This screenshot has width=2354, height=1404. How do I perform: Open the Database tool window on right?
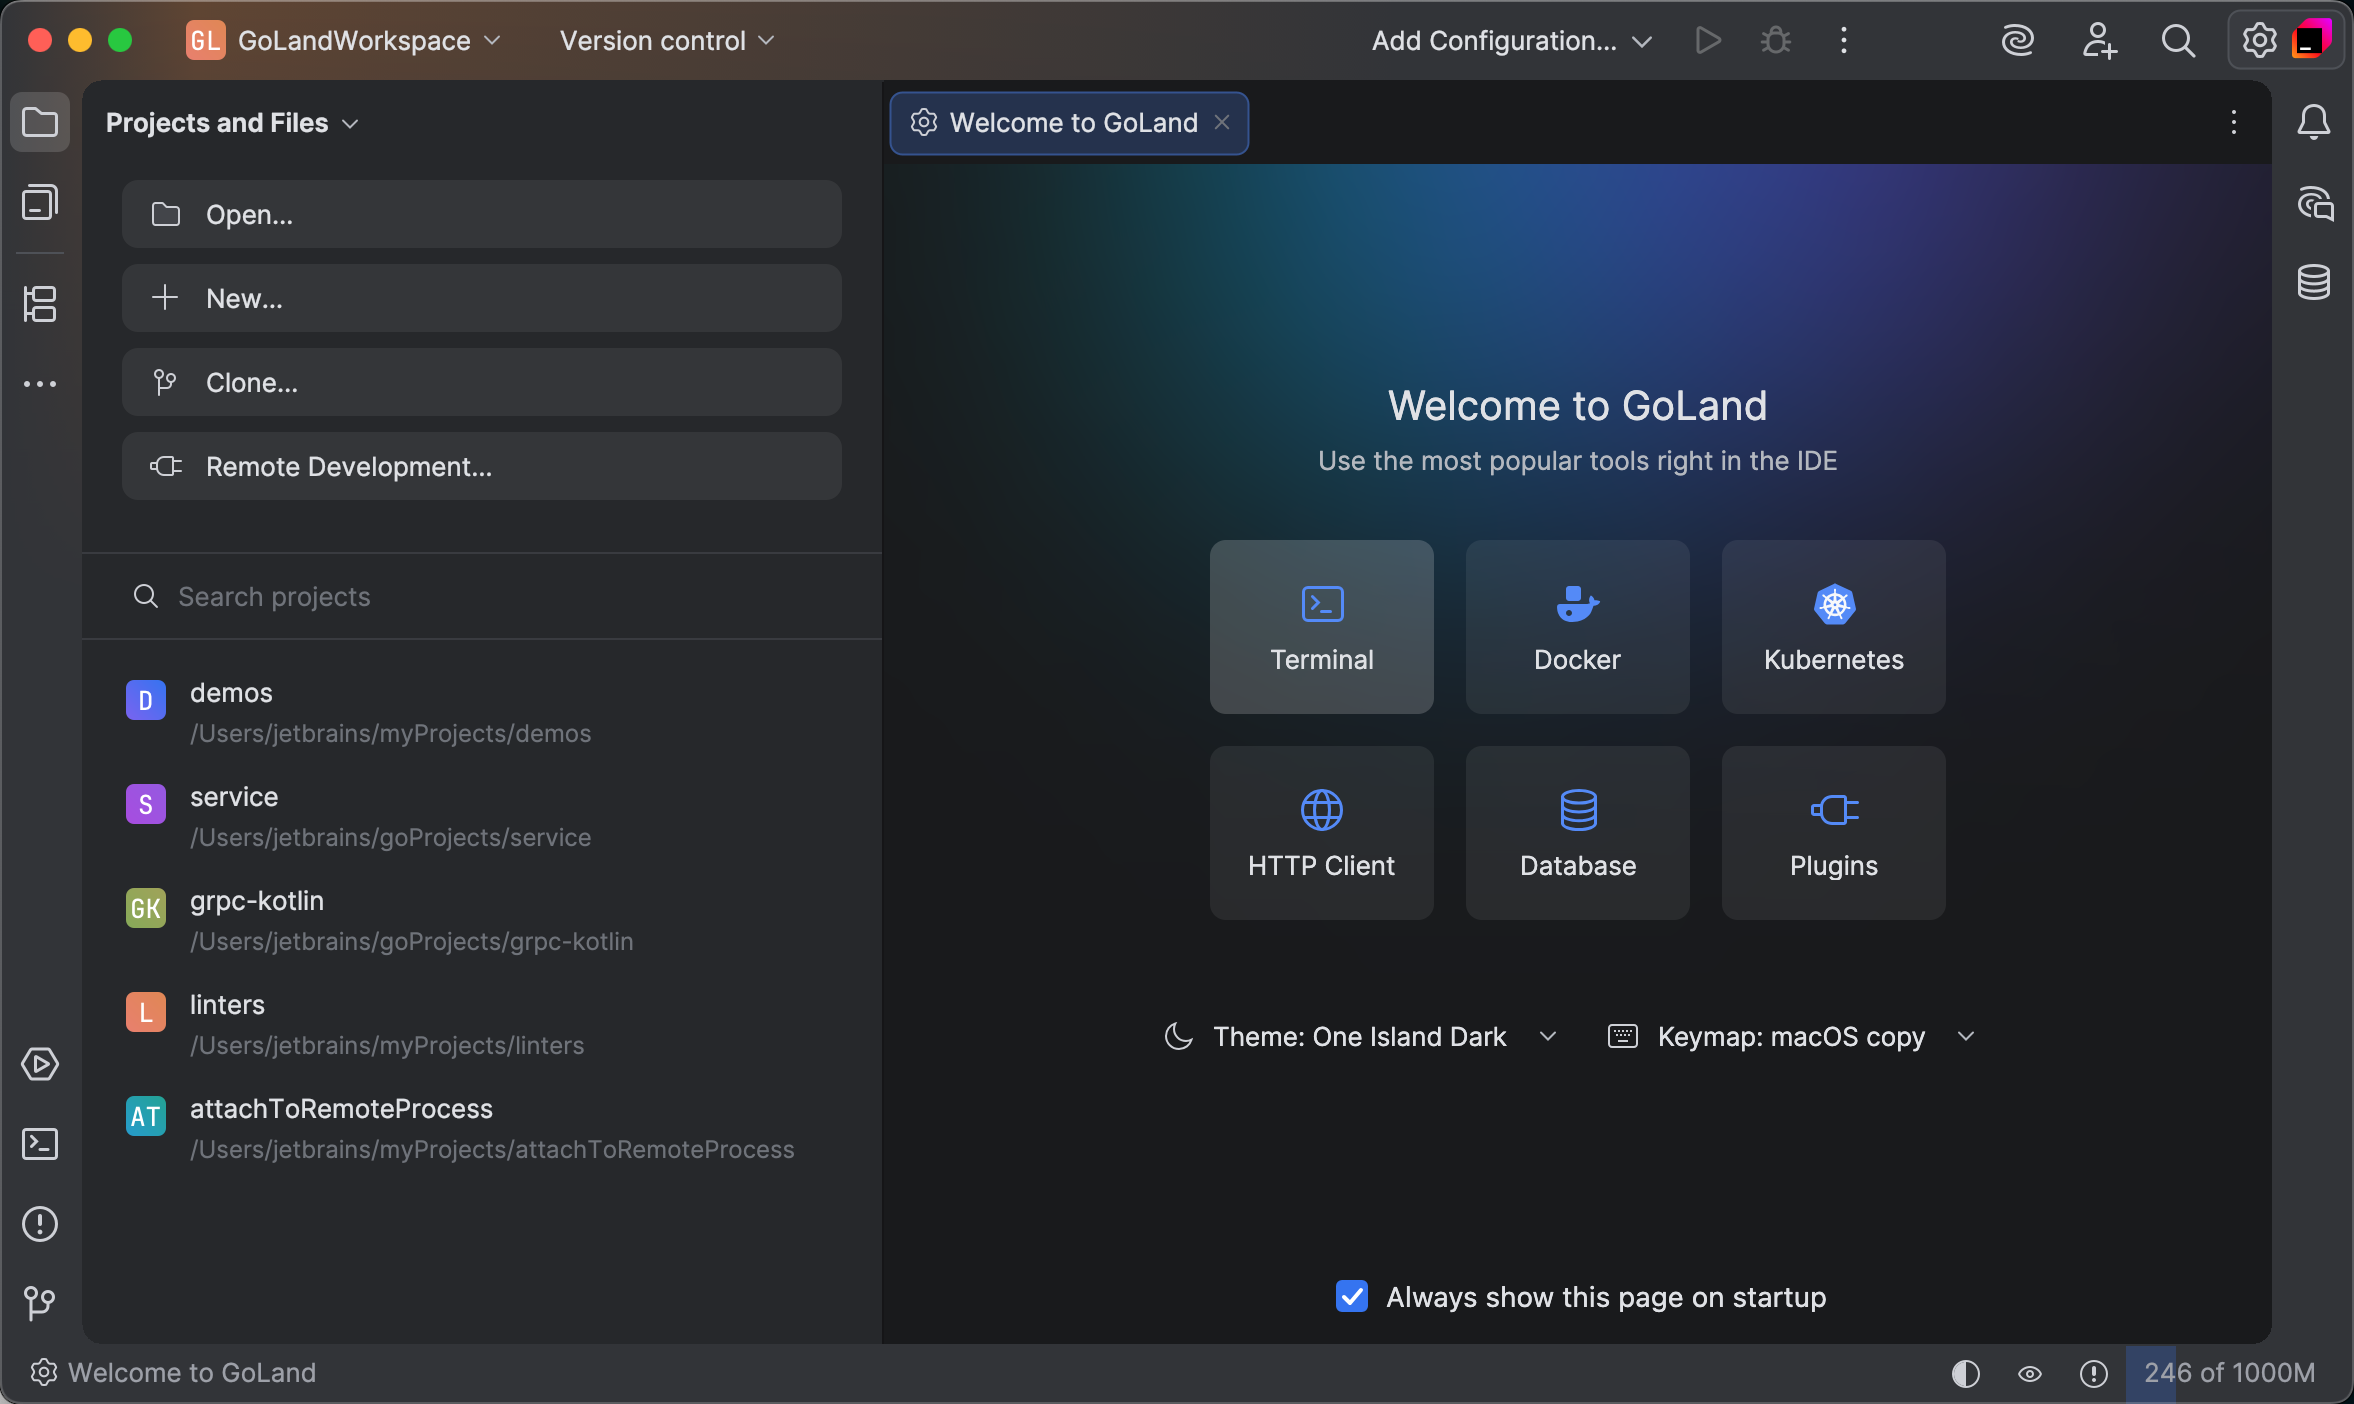pyautogui.click(x=2314, y=283)
